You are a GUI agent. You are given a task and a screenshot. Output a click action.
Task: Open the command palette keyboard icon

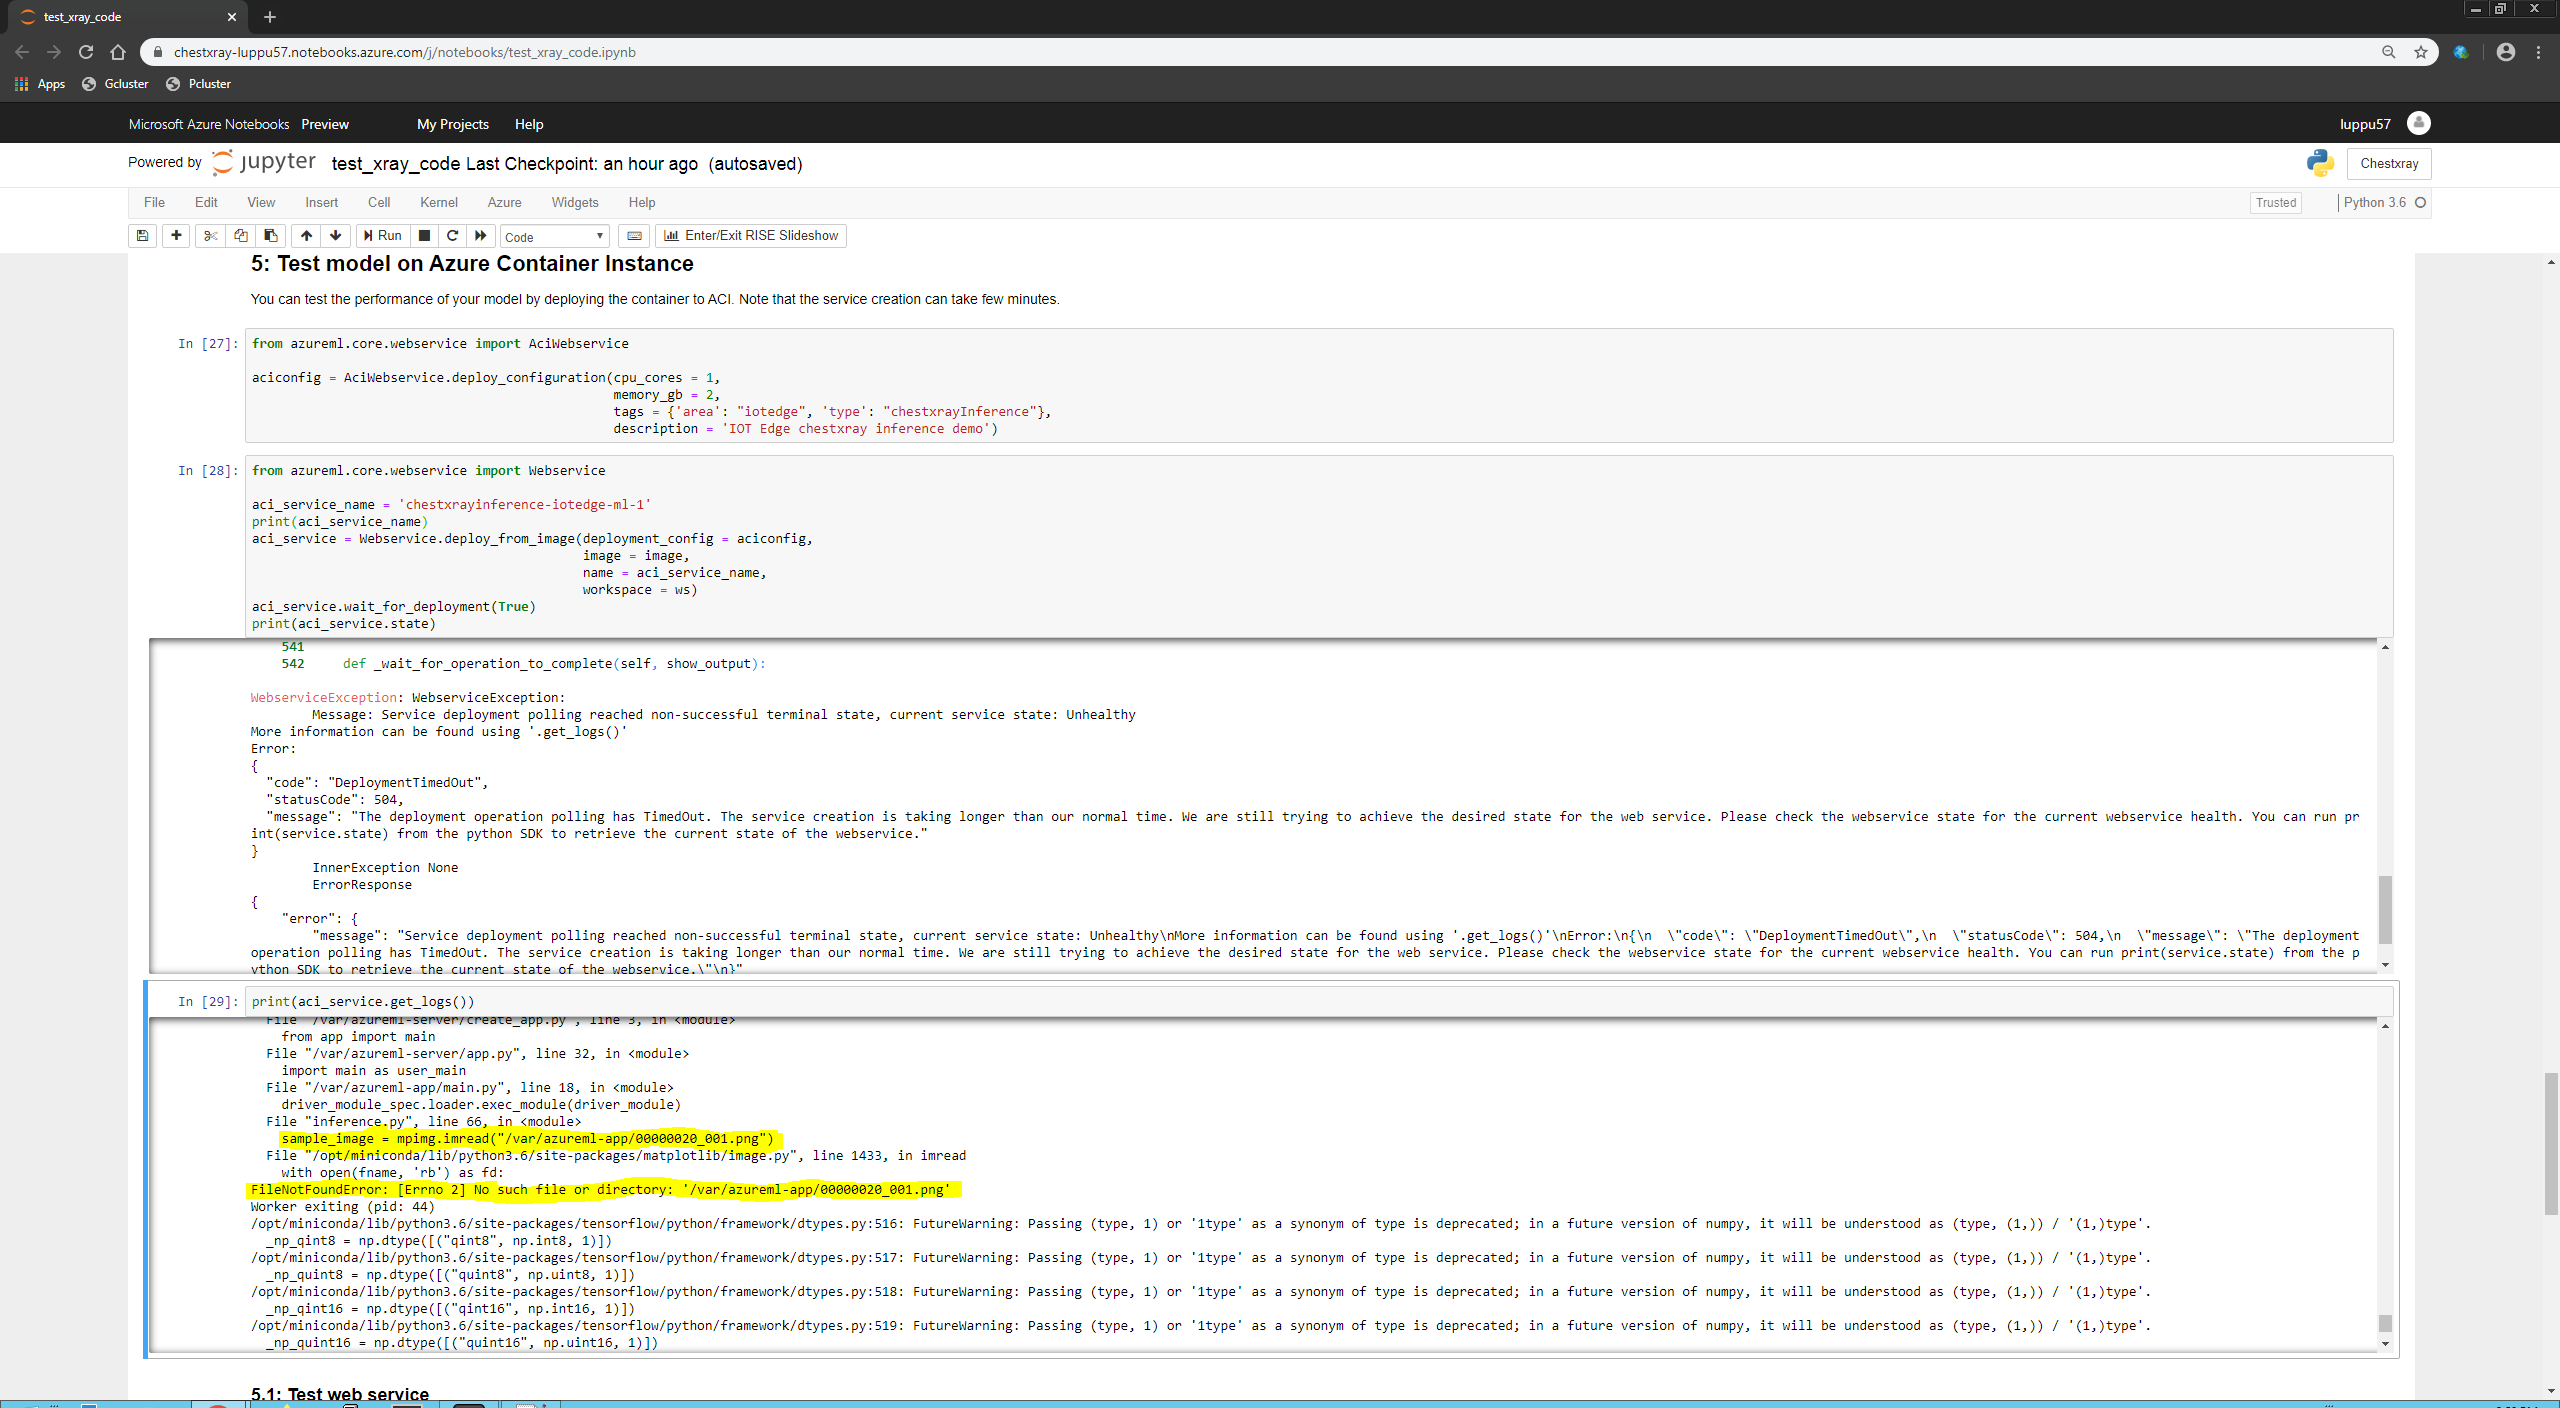click(x=634, y=236)
